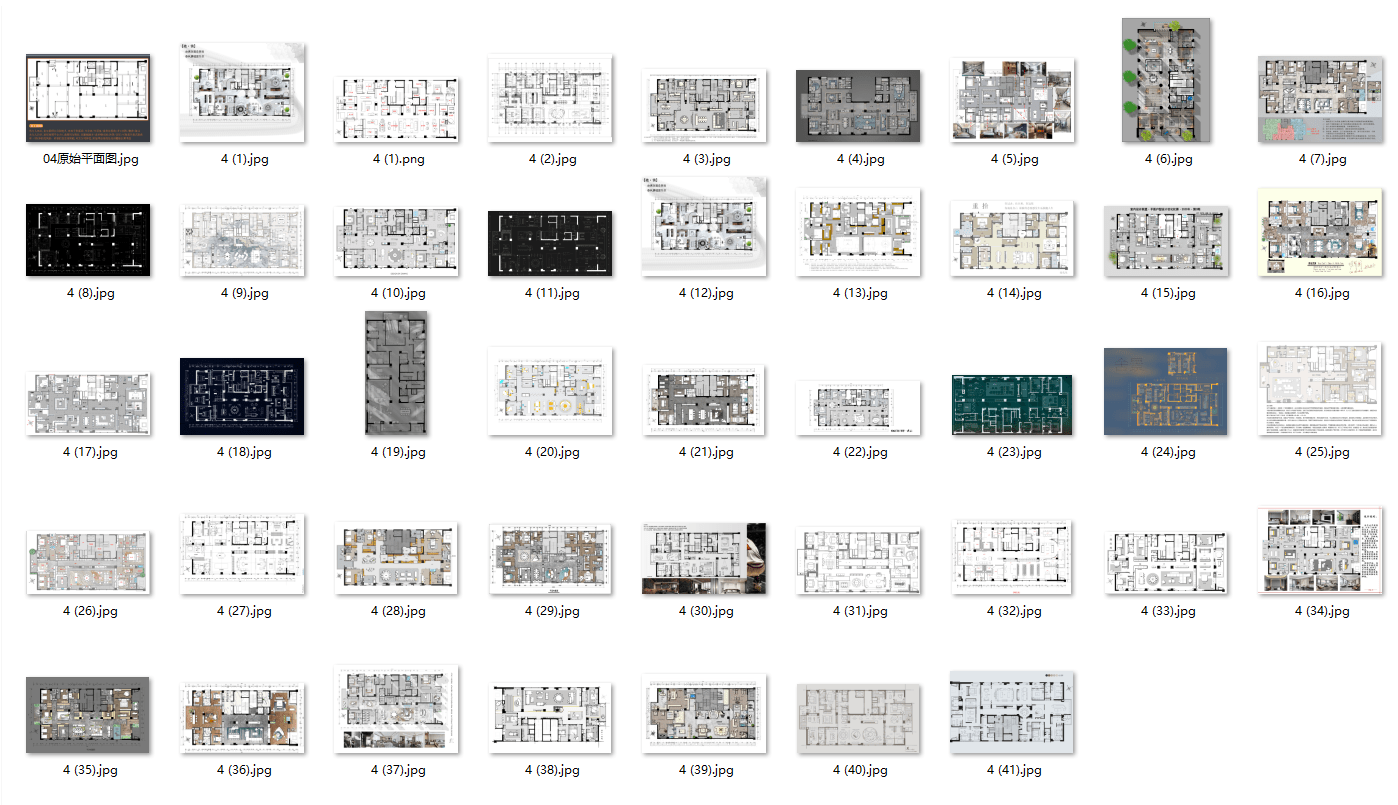Click the 4 (36).jpg wood floor thumbnail

pos(242,717)
